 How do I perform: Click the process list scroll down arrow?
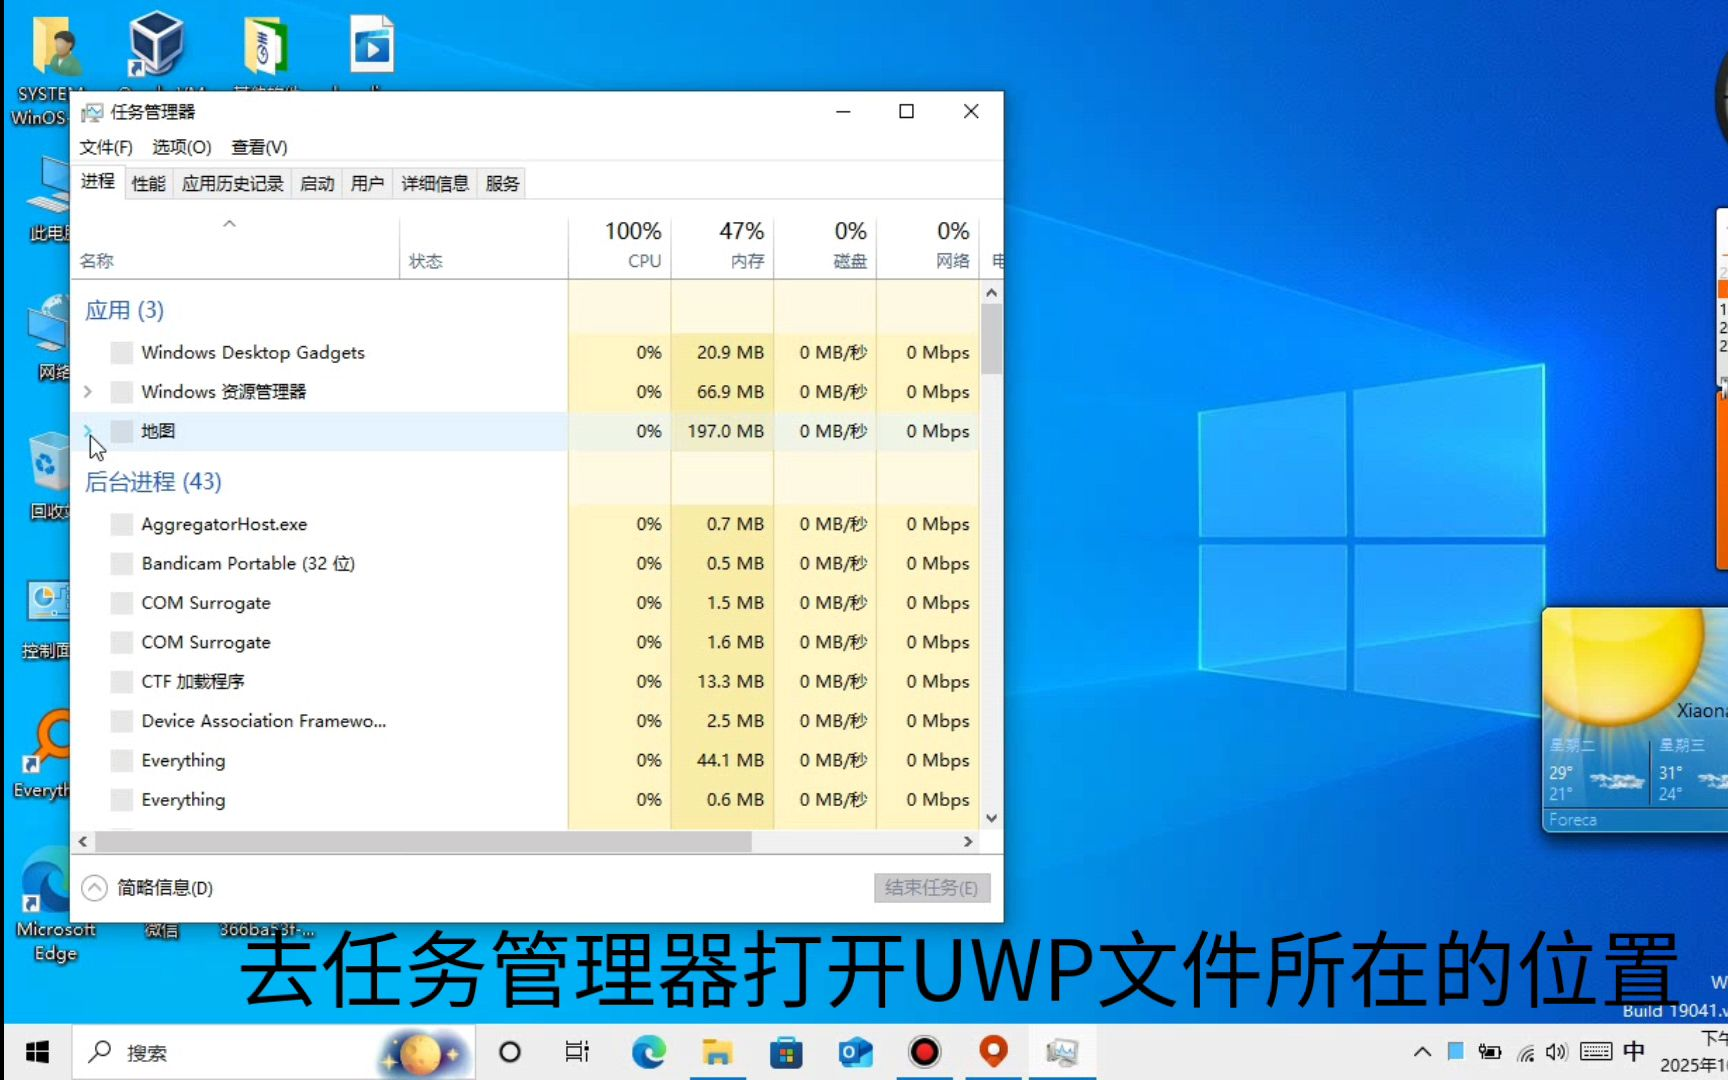[x=991, y=818]
